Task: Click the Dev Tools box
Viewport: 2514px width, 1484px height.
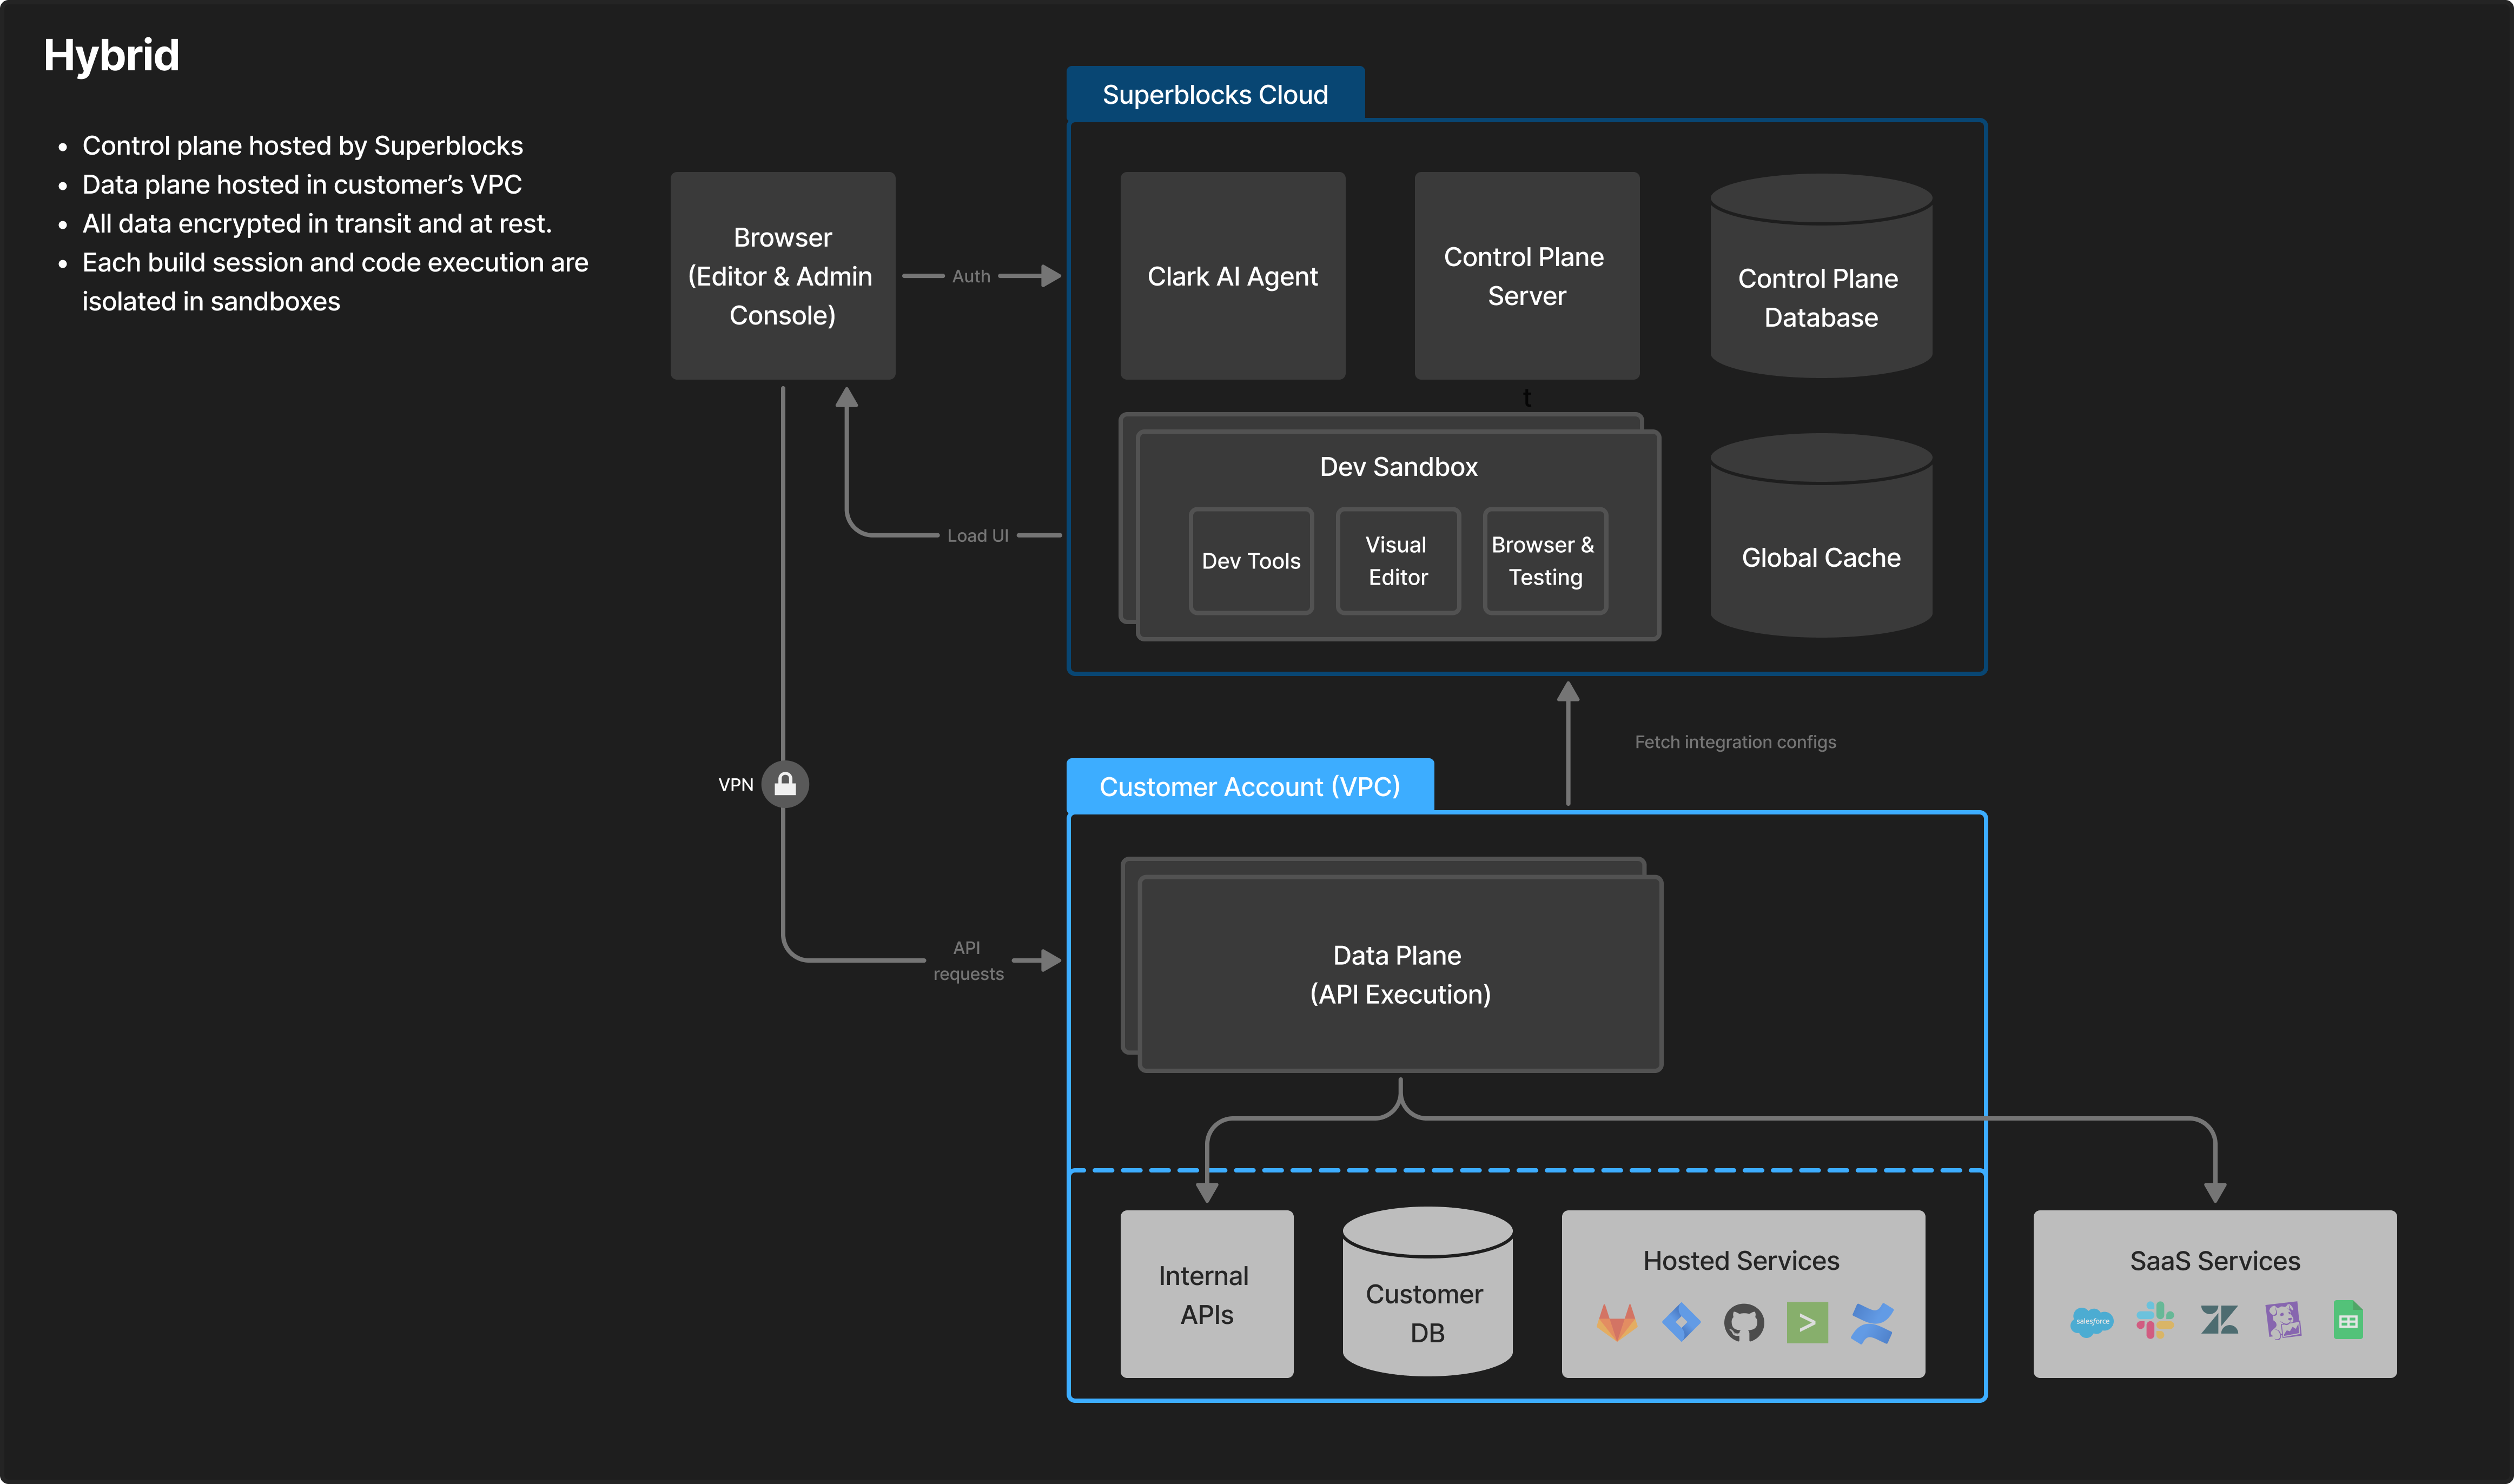Action: point(1250,561)
